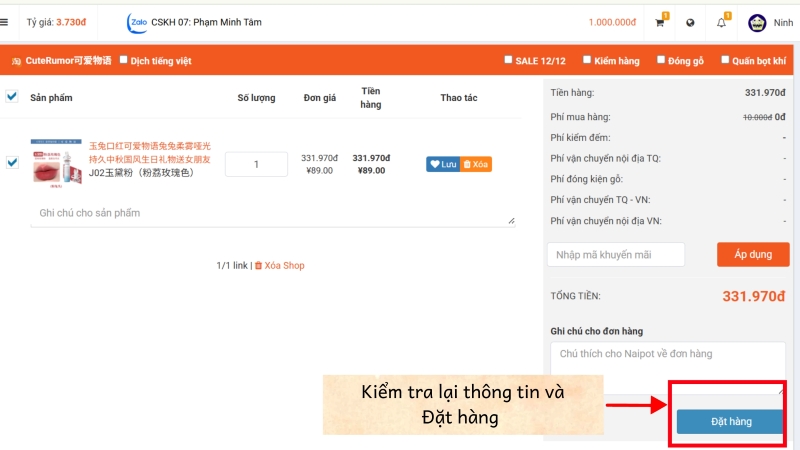Toggle select-all Sản phẩm checkbox
The height and width of the screenshot is (450, 800).
[x=12, y=96]
